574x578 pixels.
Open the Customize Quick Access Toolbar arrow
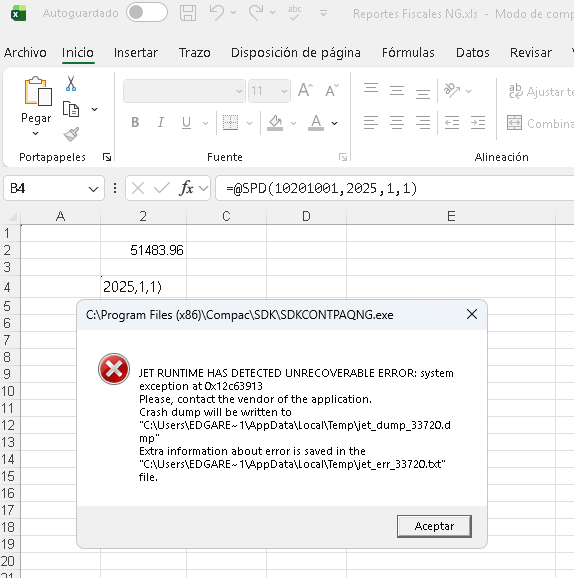[323, 13]
